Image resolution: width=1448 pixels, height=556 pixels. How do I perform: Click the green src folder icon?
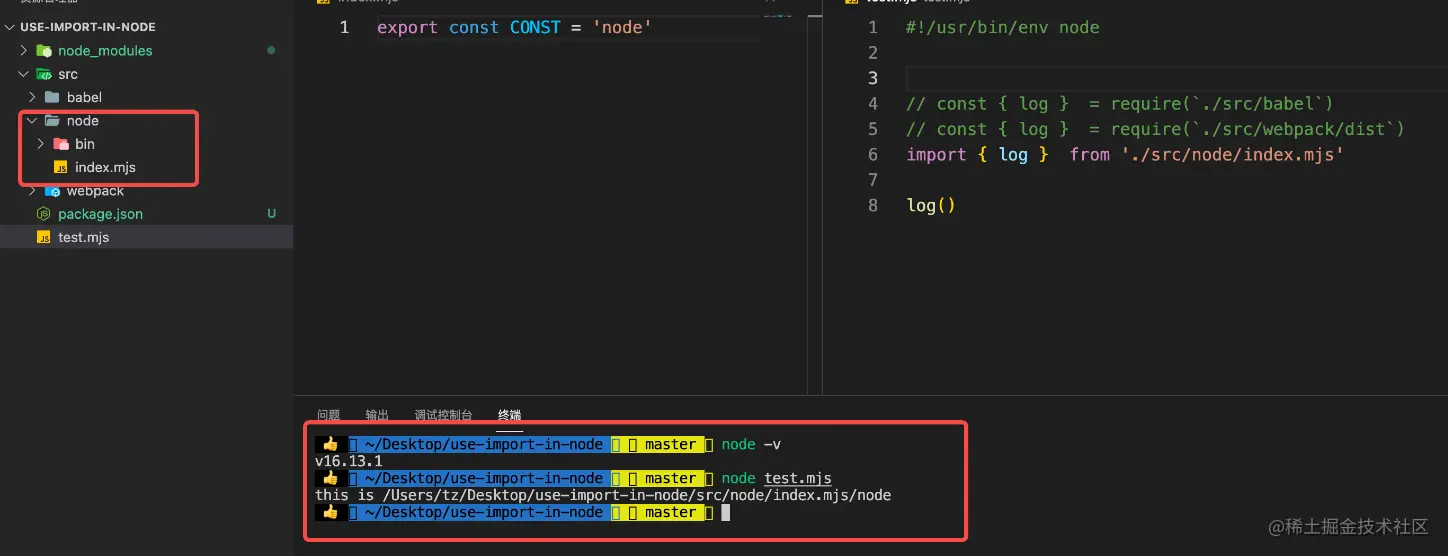tap(44, 74)
